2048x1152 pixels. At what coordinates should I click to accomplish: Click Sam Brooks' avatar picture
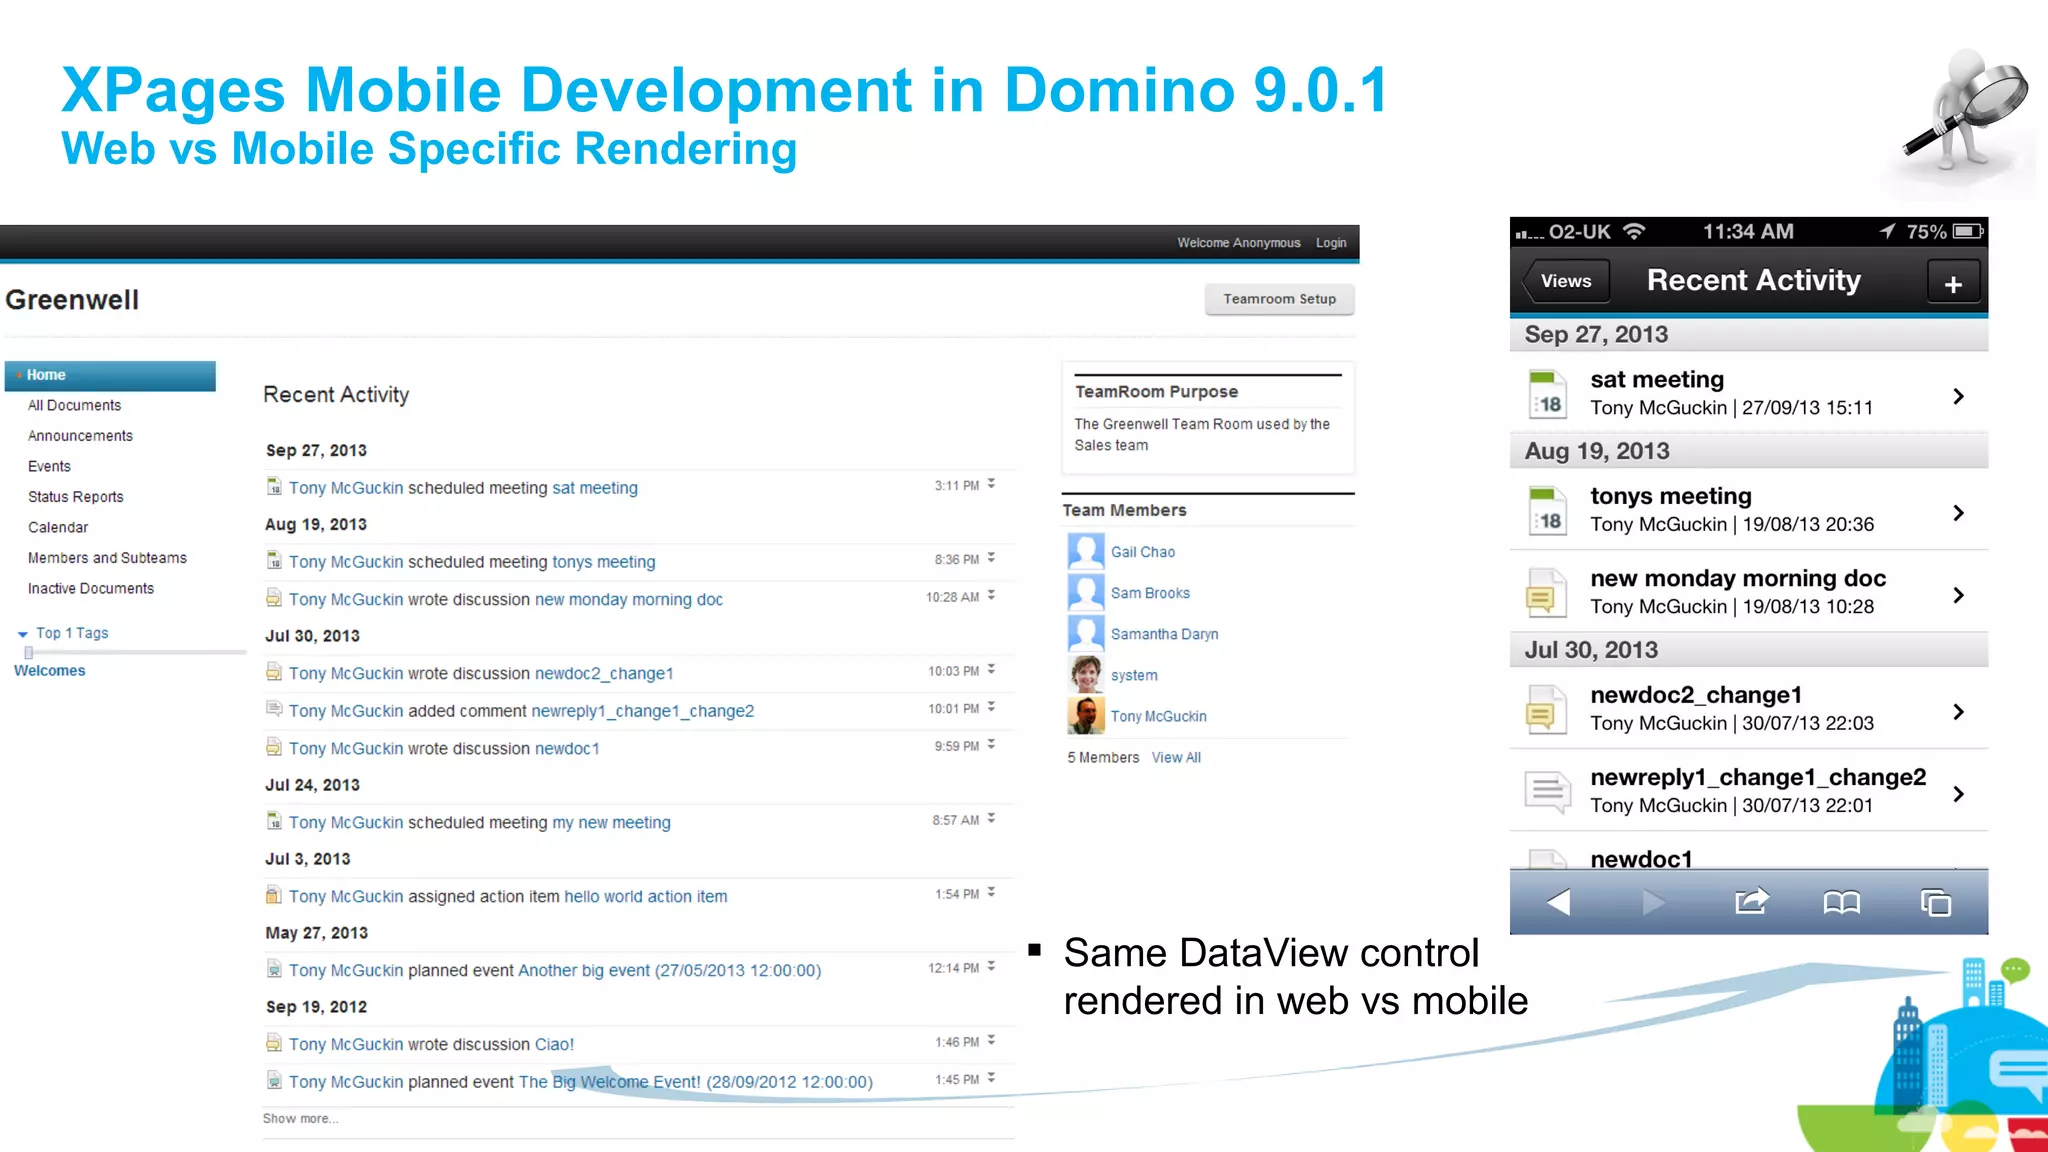point(1086,592)
